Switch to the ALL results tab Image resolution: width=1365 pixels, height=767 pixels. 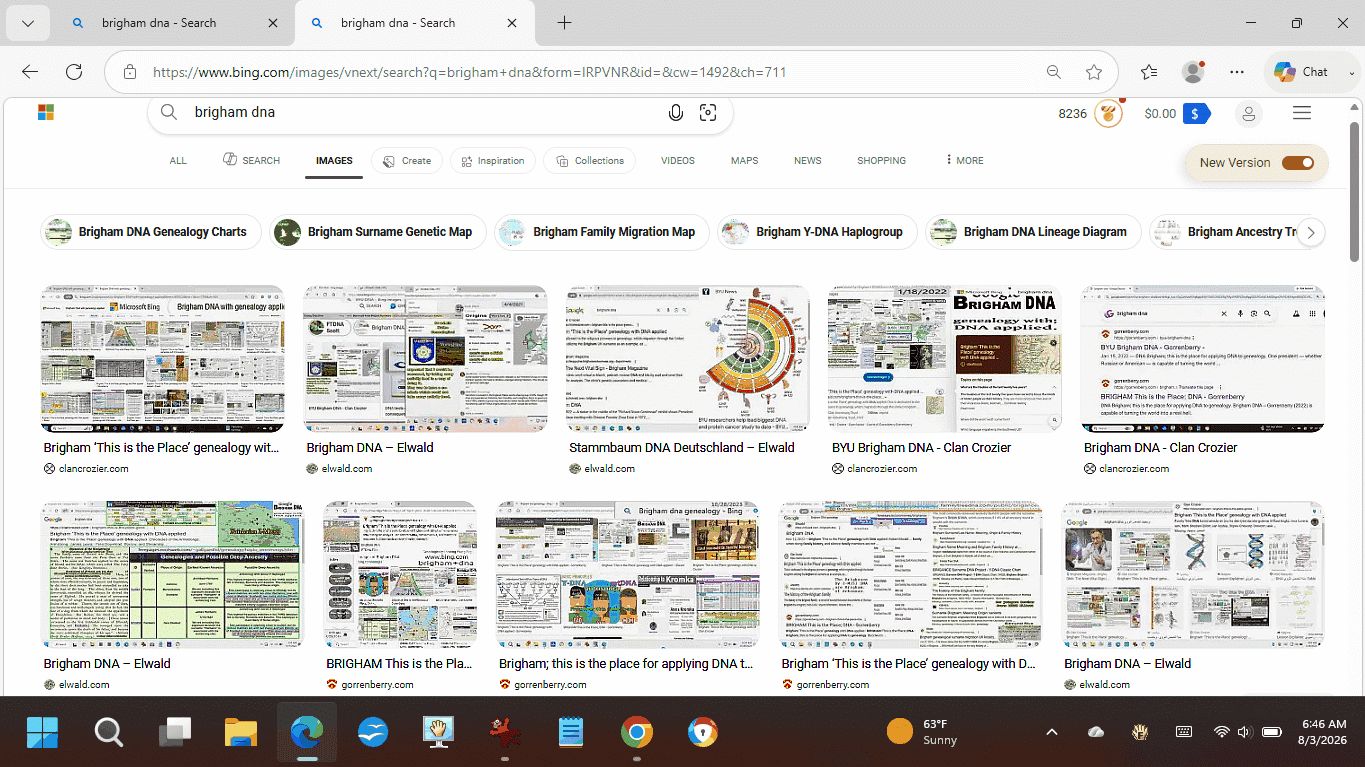(x=178, y=160)
